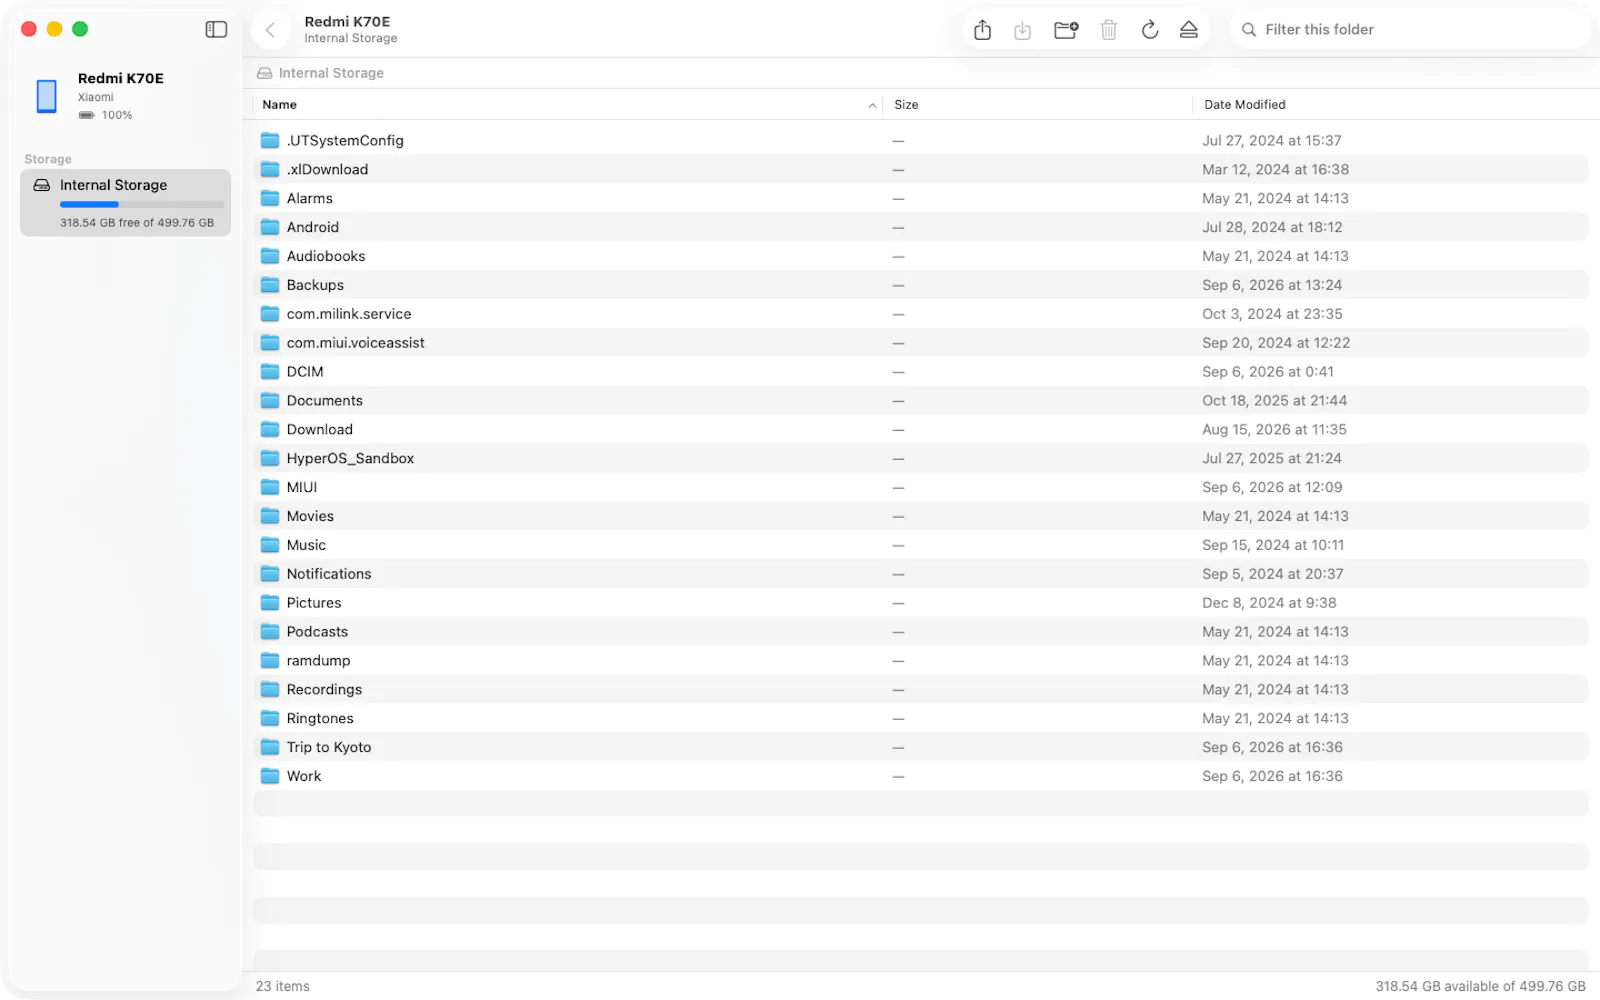Select the .xlDownload folder icon
The image size is (1600, 1000).
click(x=270, y=169)
